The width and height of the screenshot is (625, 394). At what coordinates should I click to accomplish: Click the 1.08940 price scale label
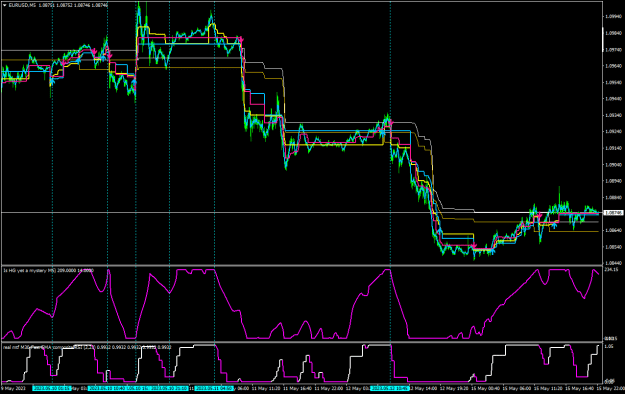click(613, 181)
